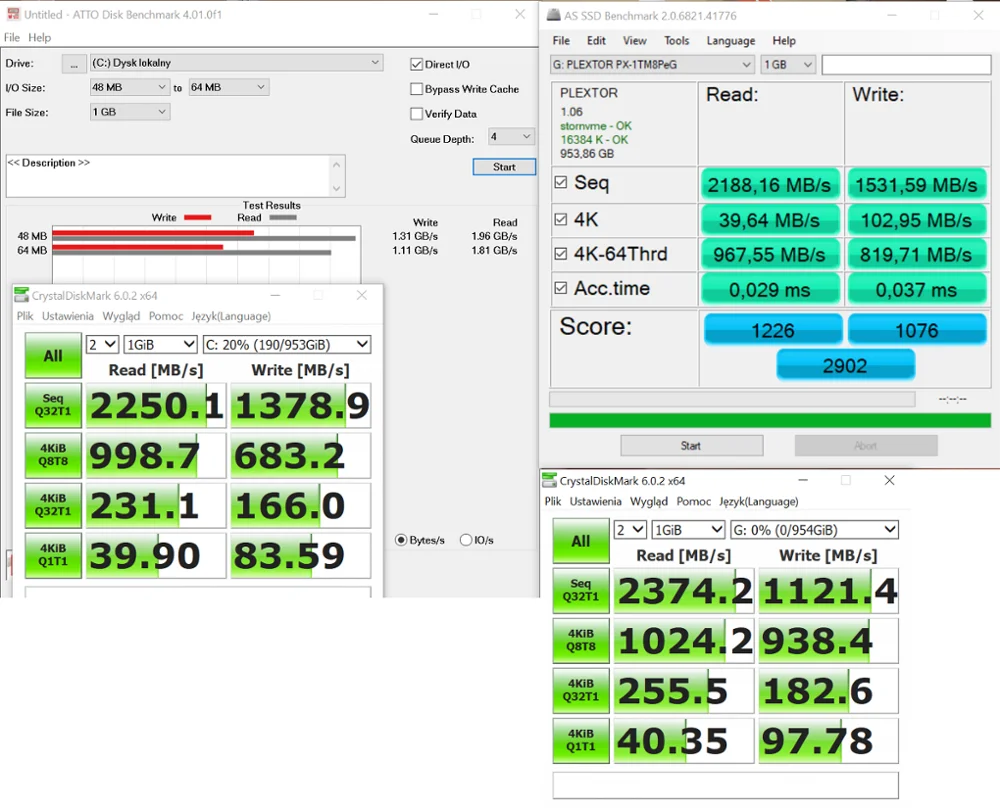
Task: Click the ATTO Description text field
Action: coord(168,176)
